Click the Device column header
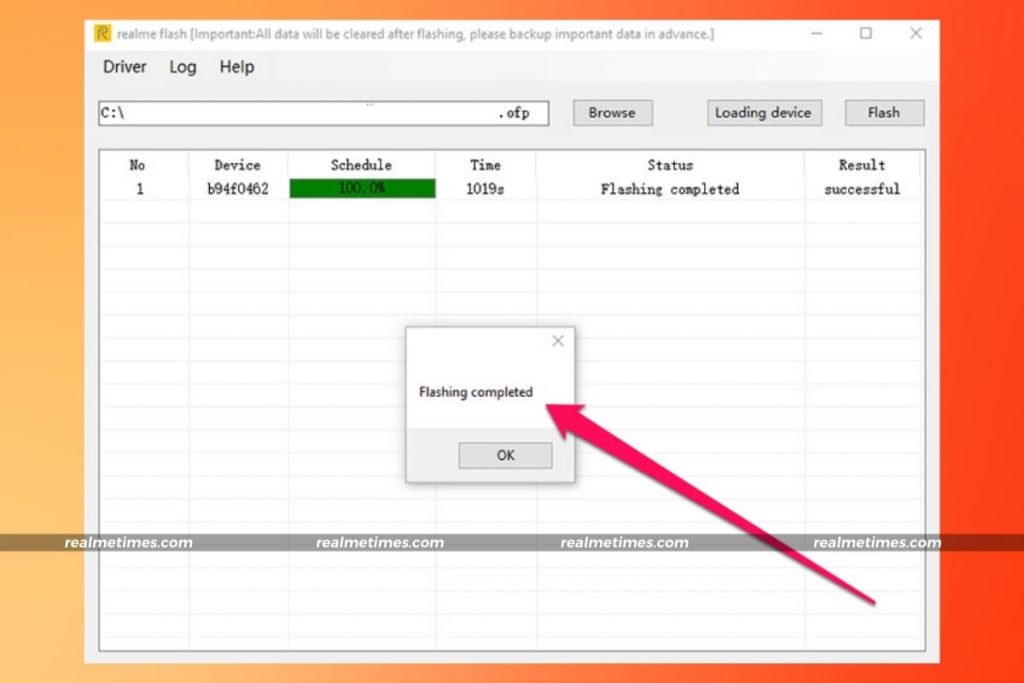Image resolution: width=1024 pixels, height=683 pixels. coord(237,165)
